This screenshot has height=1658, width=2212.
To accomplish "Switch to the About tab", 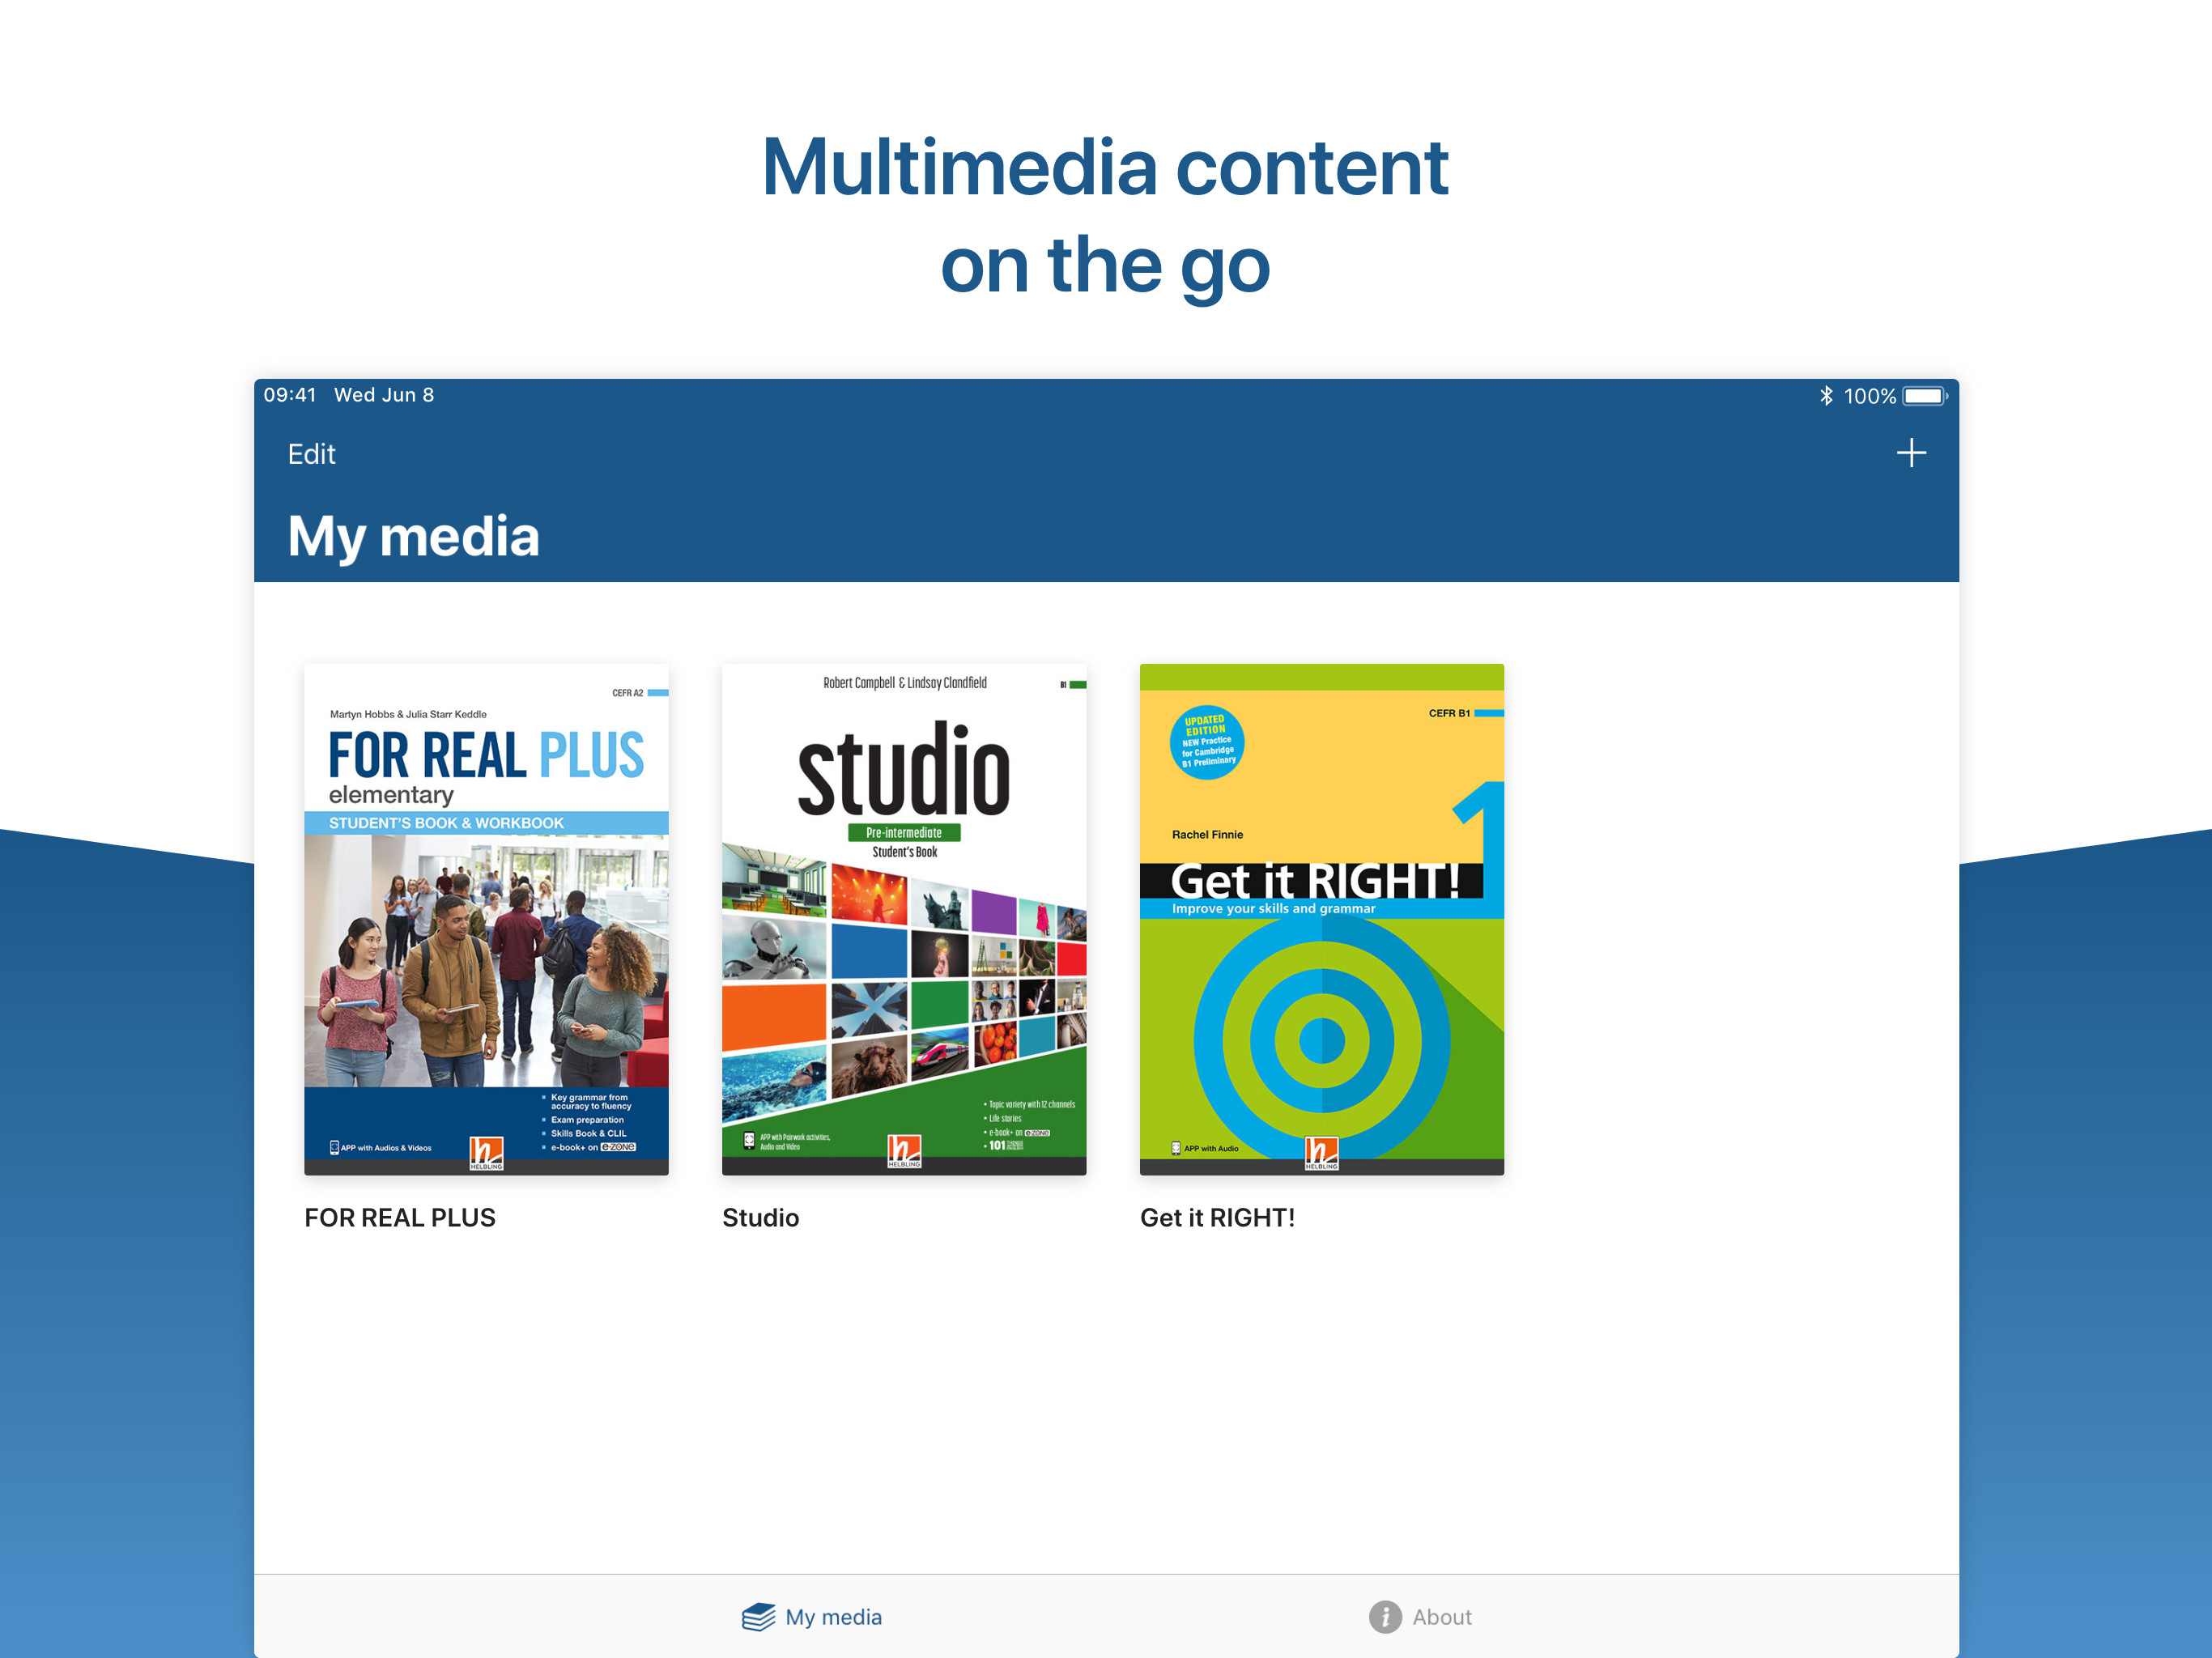I will (1420, 1616).
